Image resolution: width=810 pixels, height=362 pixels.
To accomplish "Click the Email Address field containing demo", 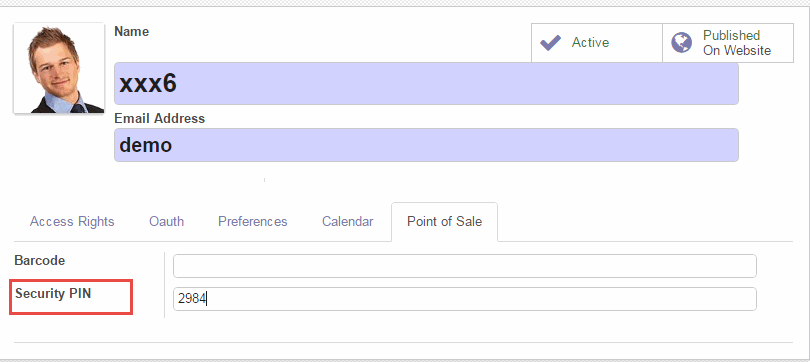I will (426, 145).
